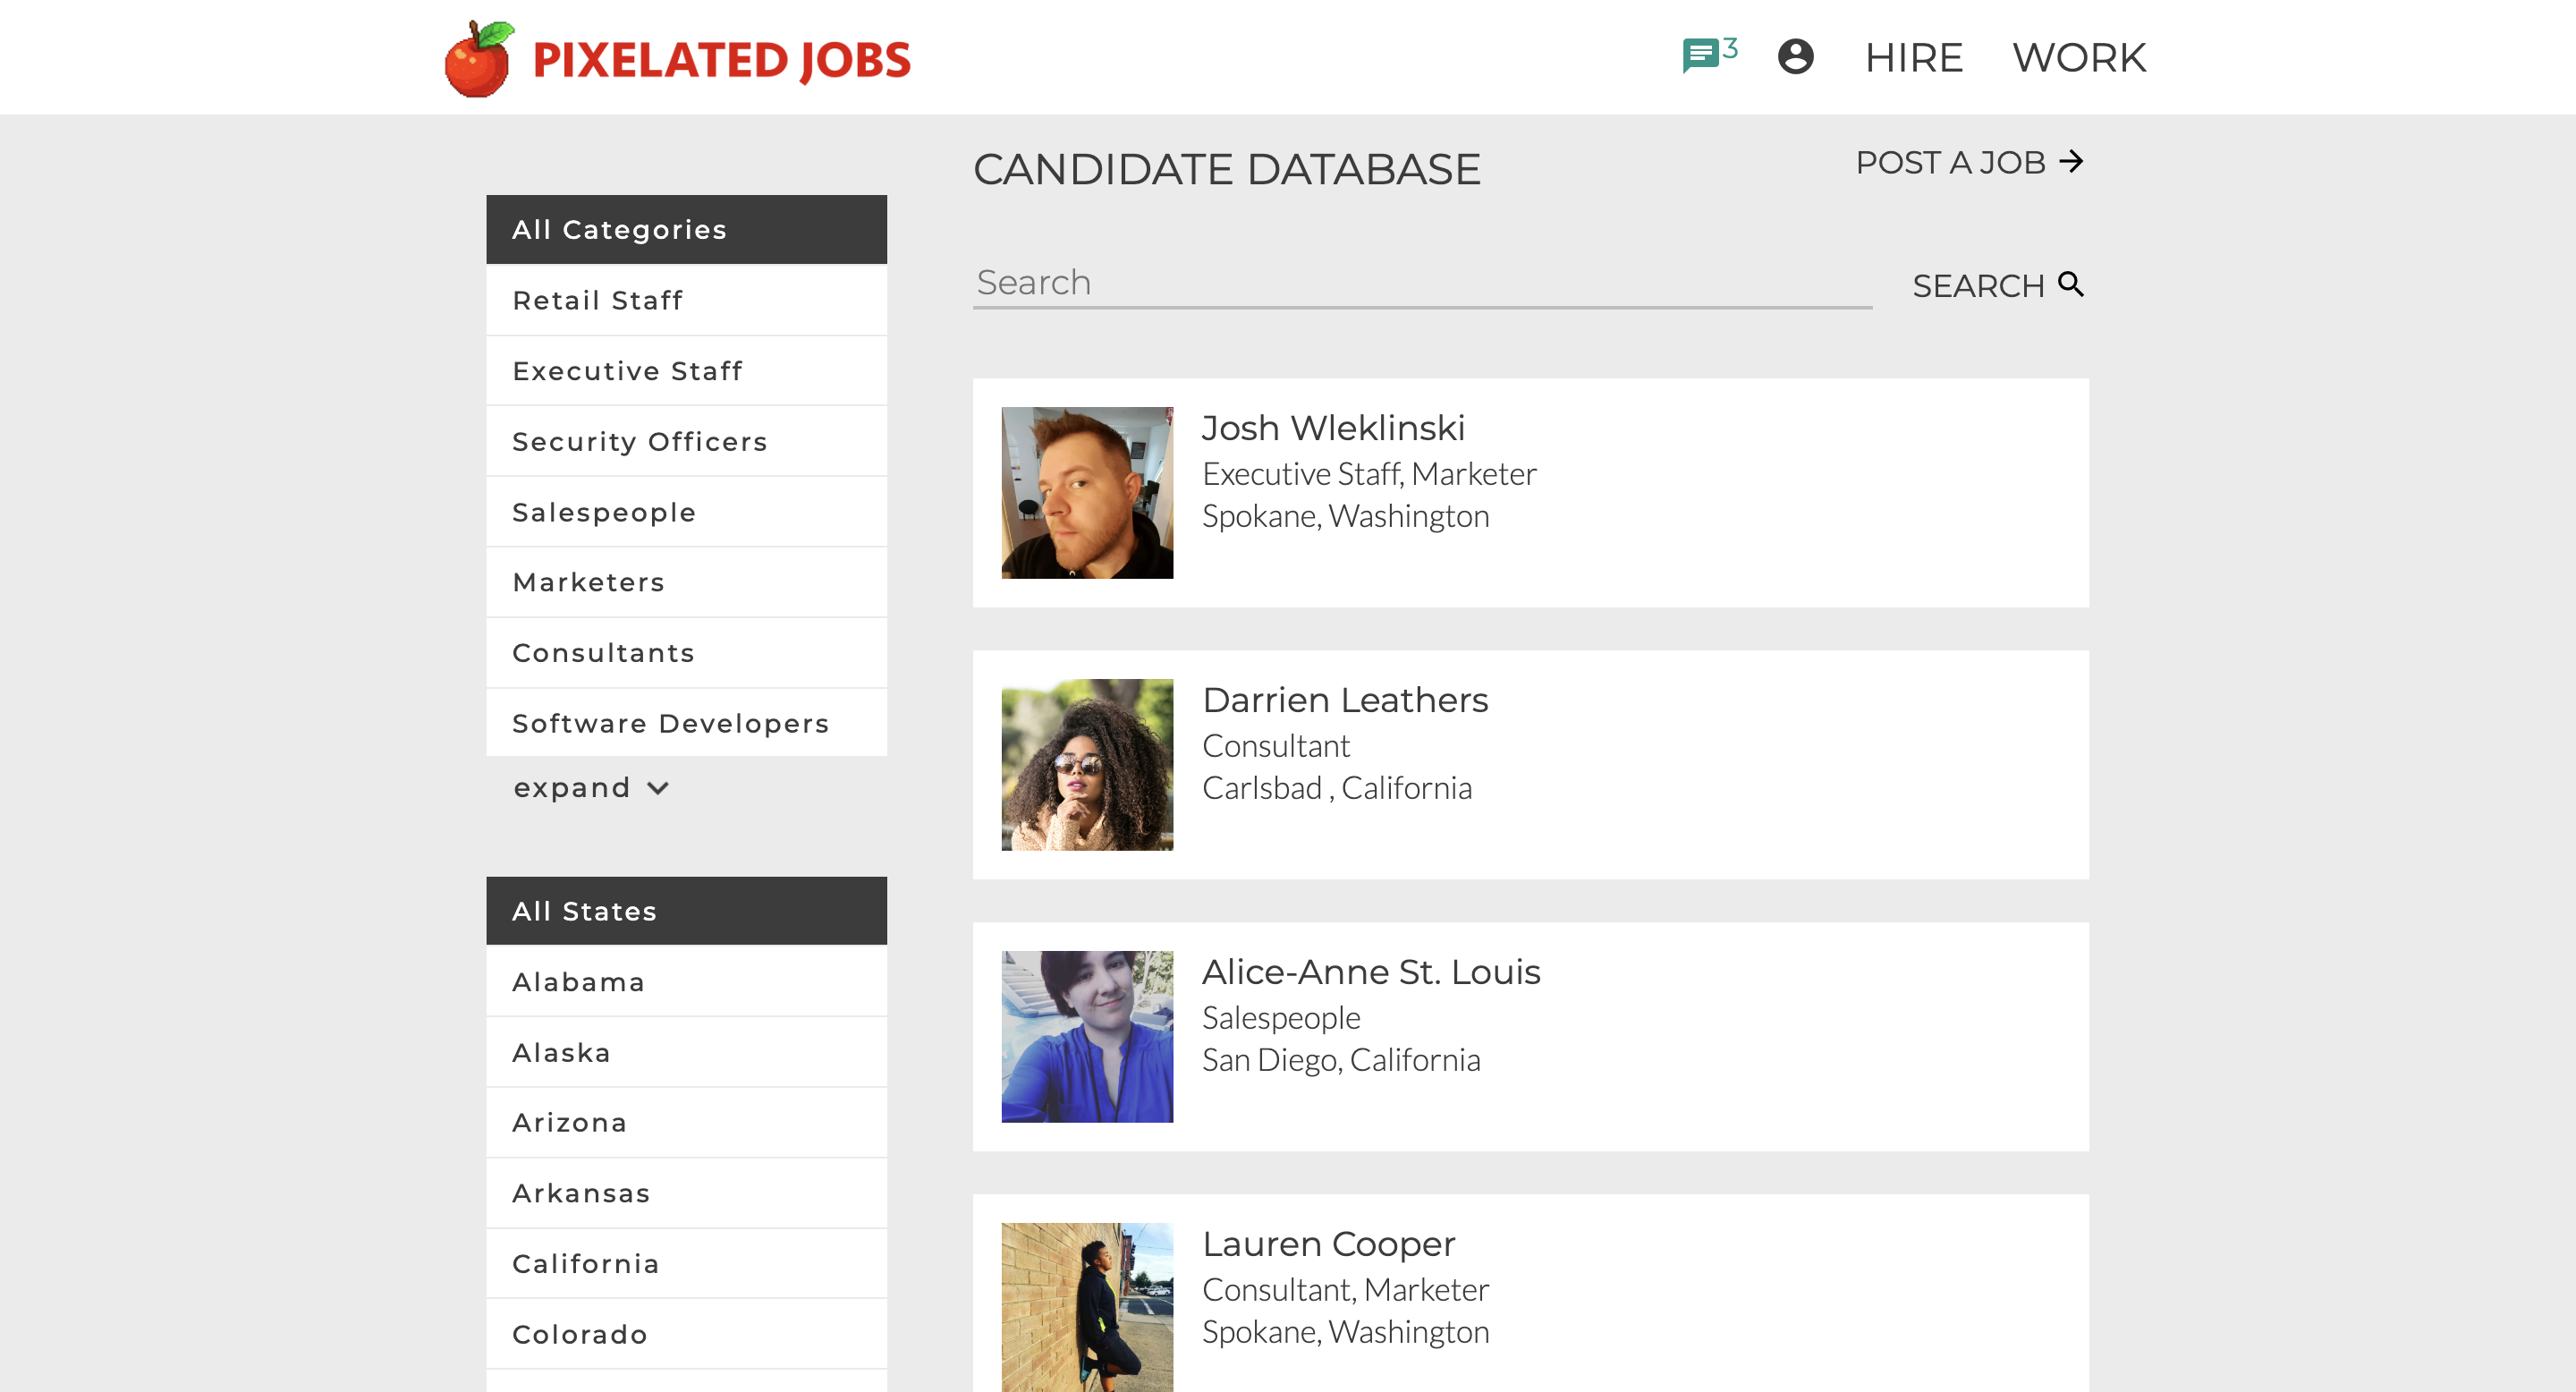The width and height of the screenshot is (2576, 1392).
Task: Click the All States header
Action: tap(585, 911)
